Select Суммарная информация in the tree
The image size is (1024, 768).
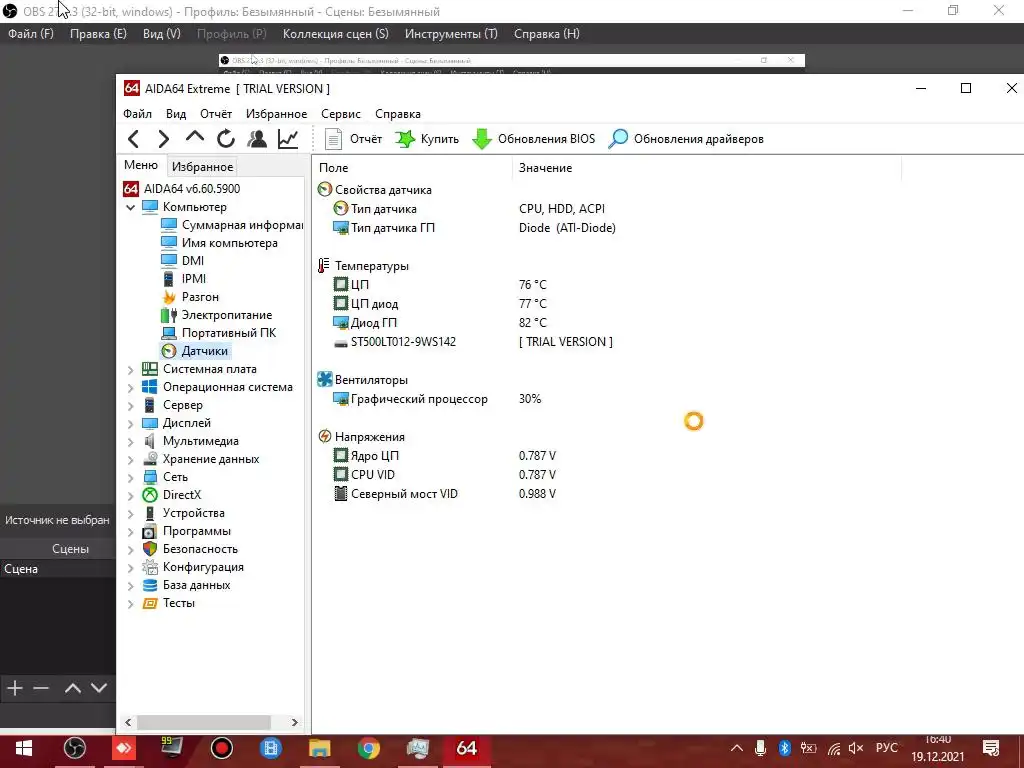tap(232, 225)
